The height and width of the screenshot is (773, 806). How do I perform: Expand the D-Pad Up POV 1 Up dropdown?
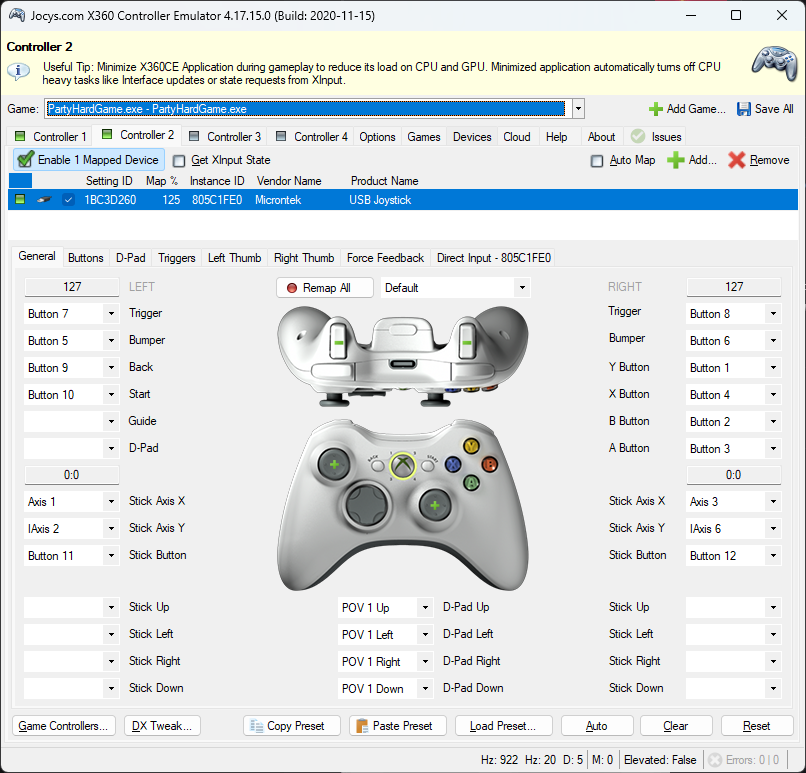[x=425, y=608]
